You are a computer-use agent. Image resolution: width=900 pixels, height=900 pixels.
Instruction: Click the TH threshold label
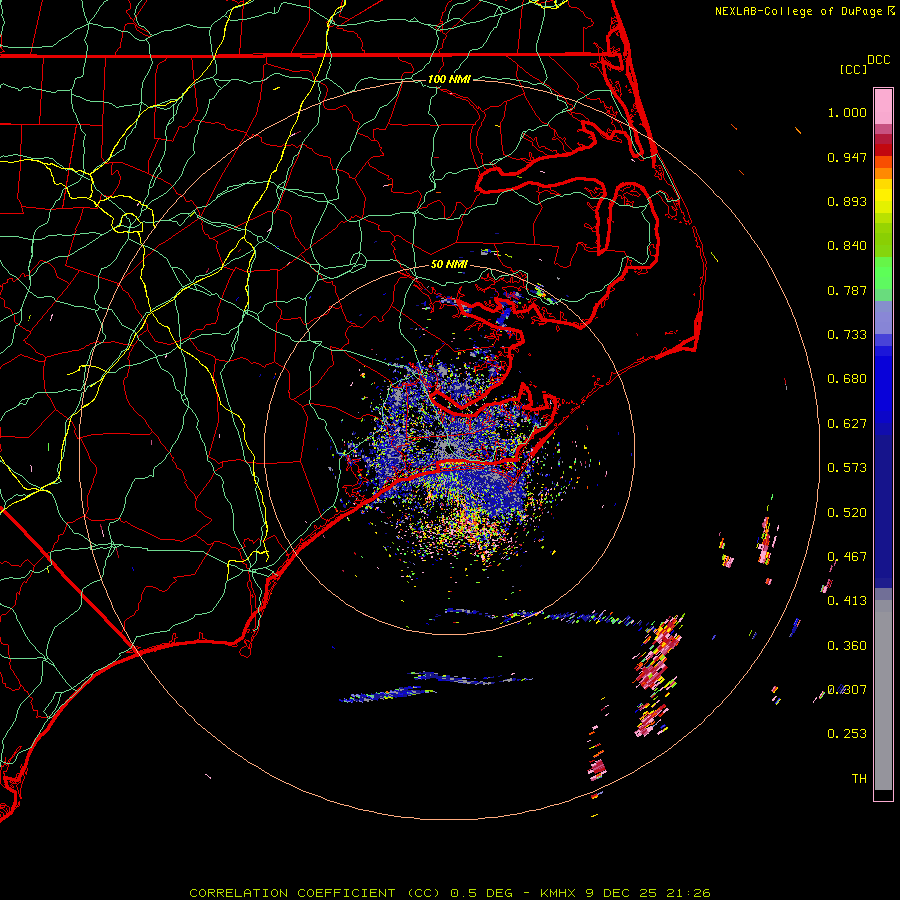[x=859, y=779]
